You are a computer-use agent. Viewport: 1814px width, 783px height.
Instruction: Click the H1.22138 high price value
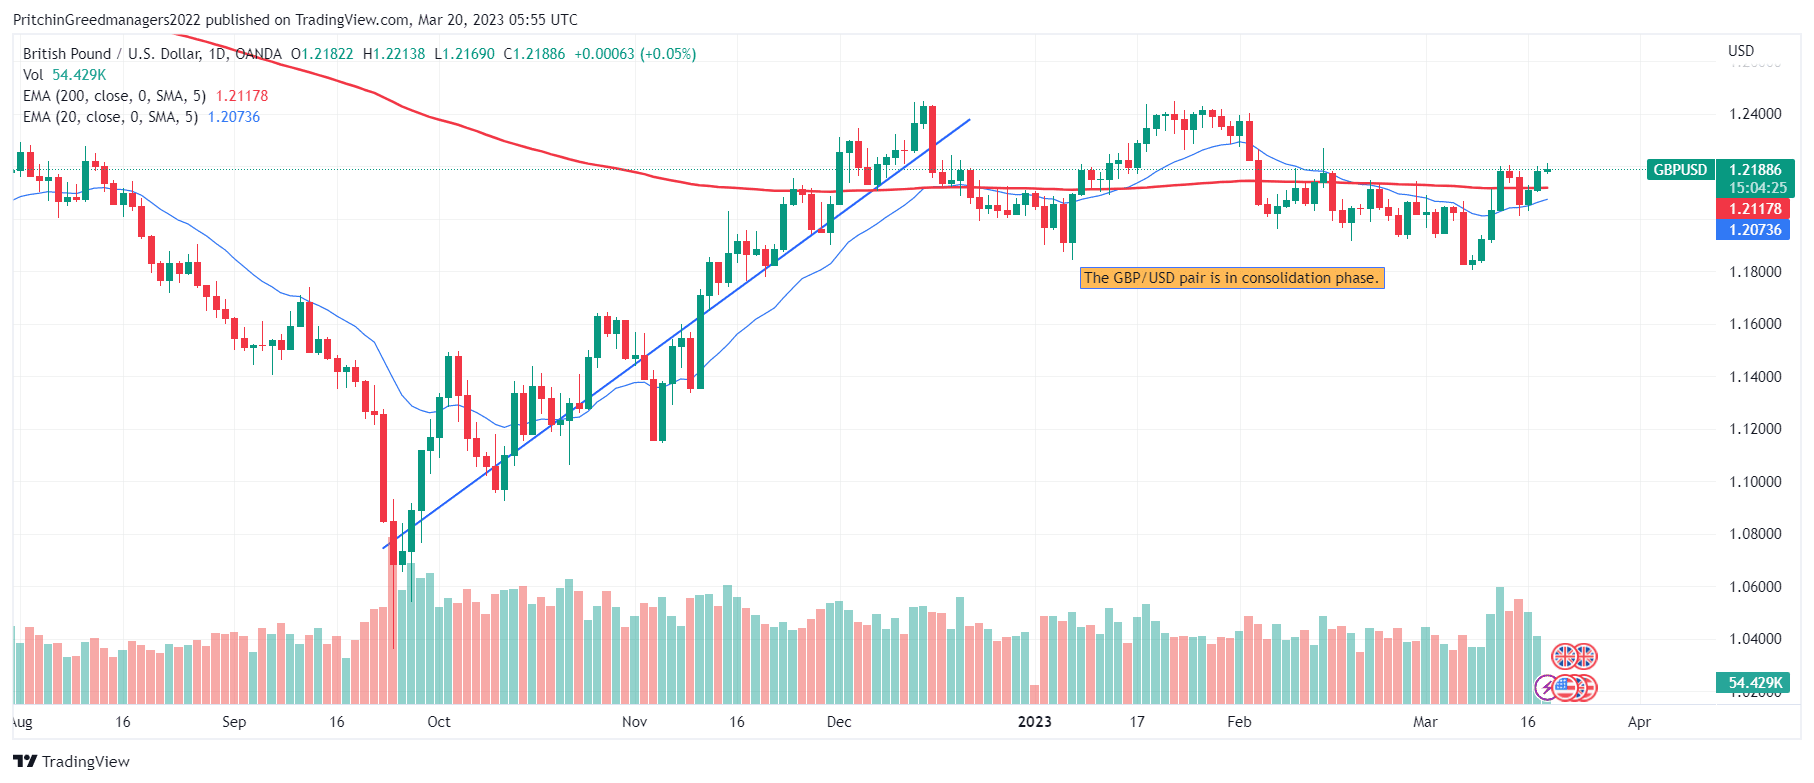[x=394, y=54]
